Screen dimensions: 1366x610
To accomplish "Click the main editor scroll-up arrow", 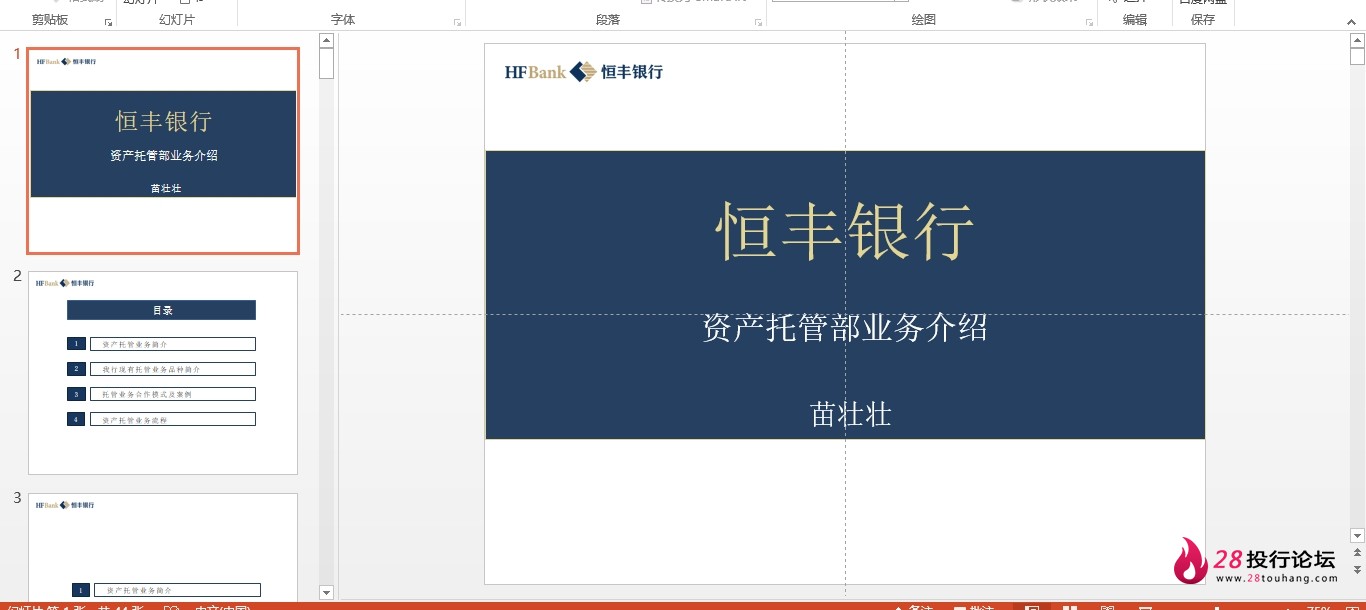I will (x=1357, y=40).
